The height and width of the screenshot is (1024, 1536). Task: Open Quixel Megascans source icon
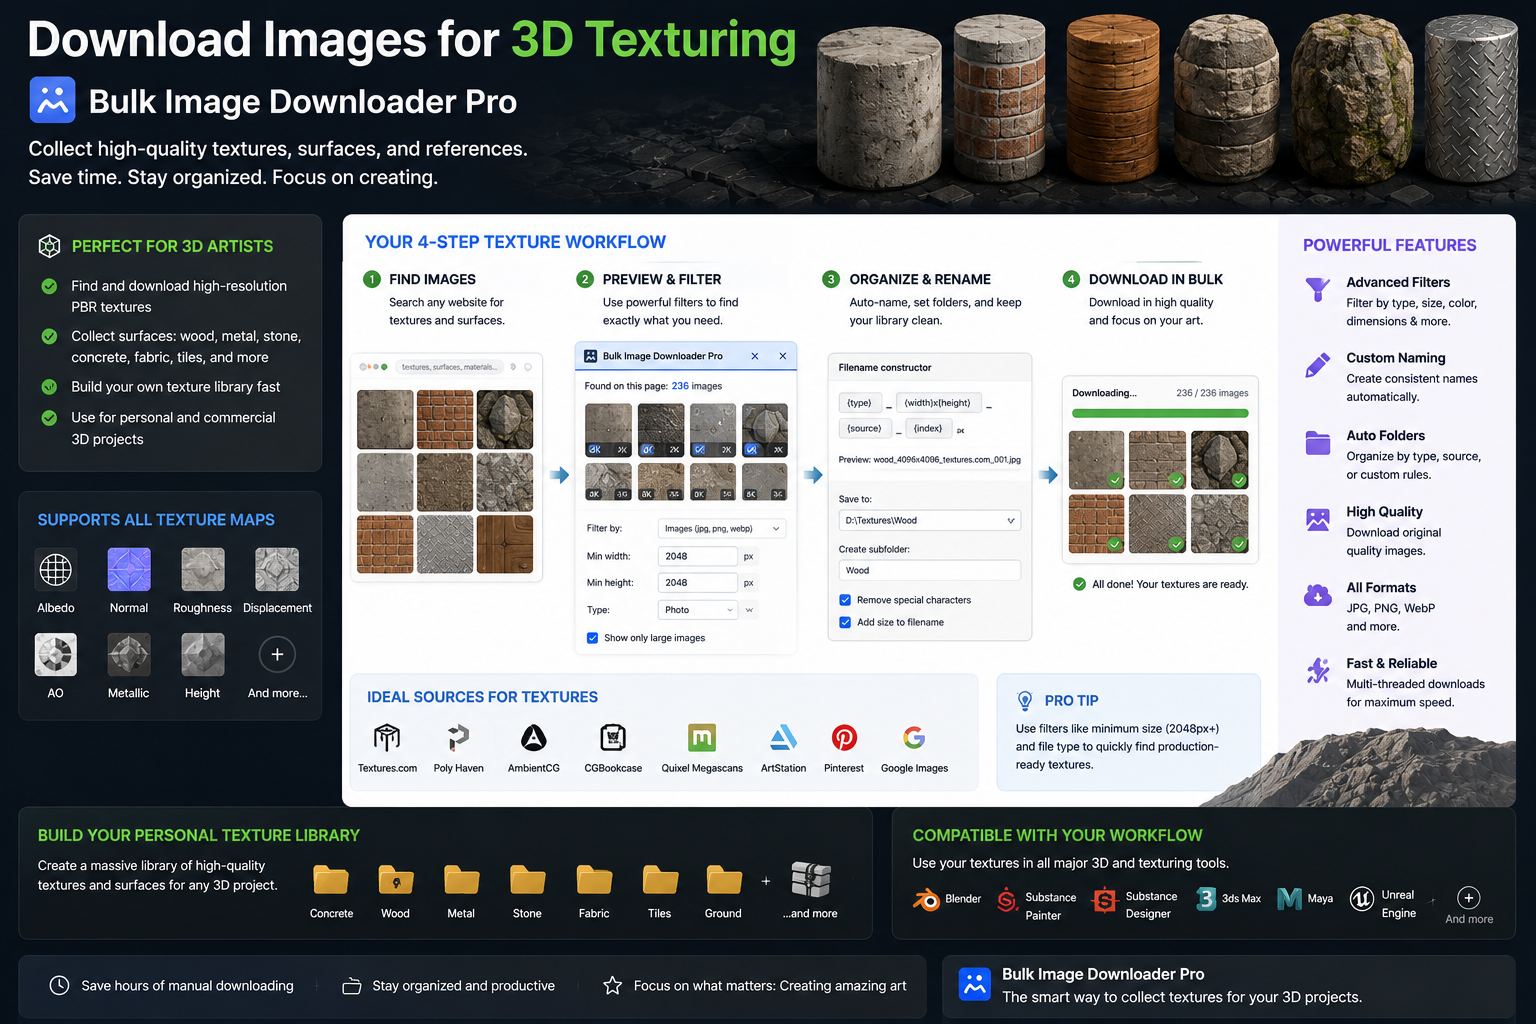click(x=702, y=738)
